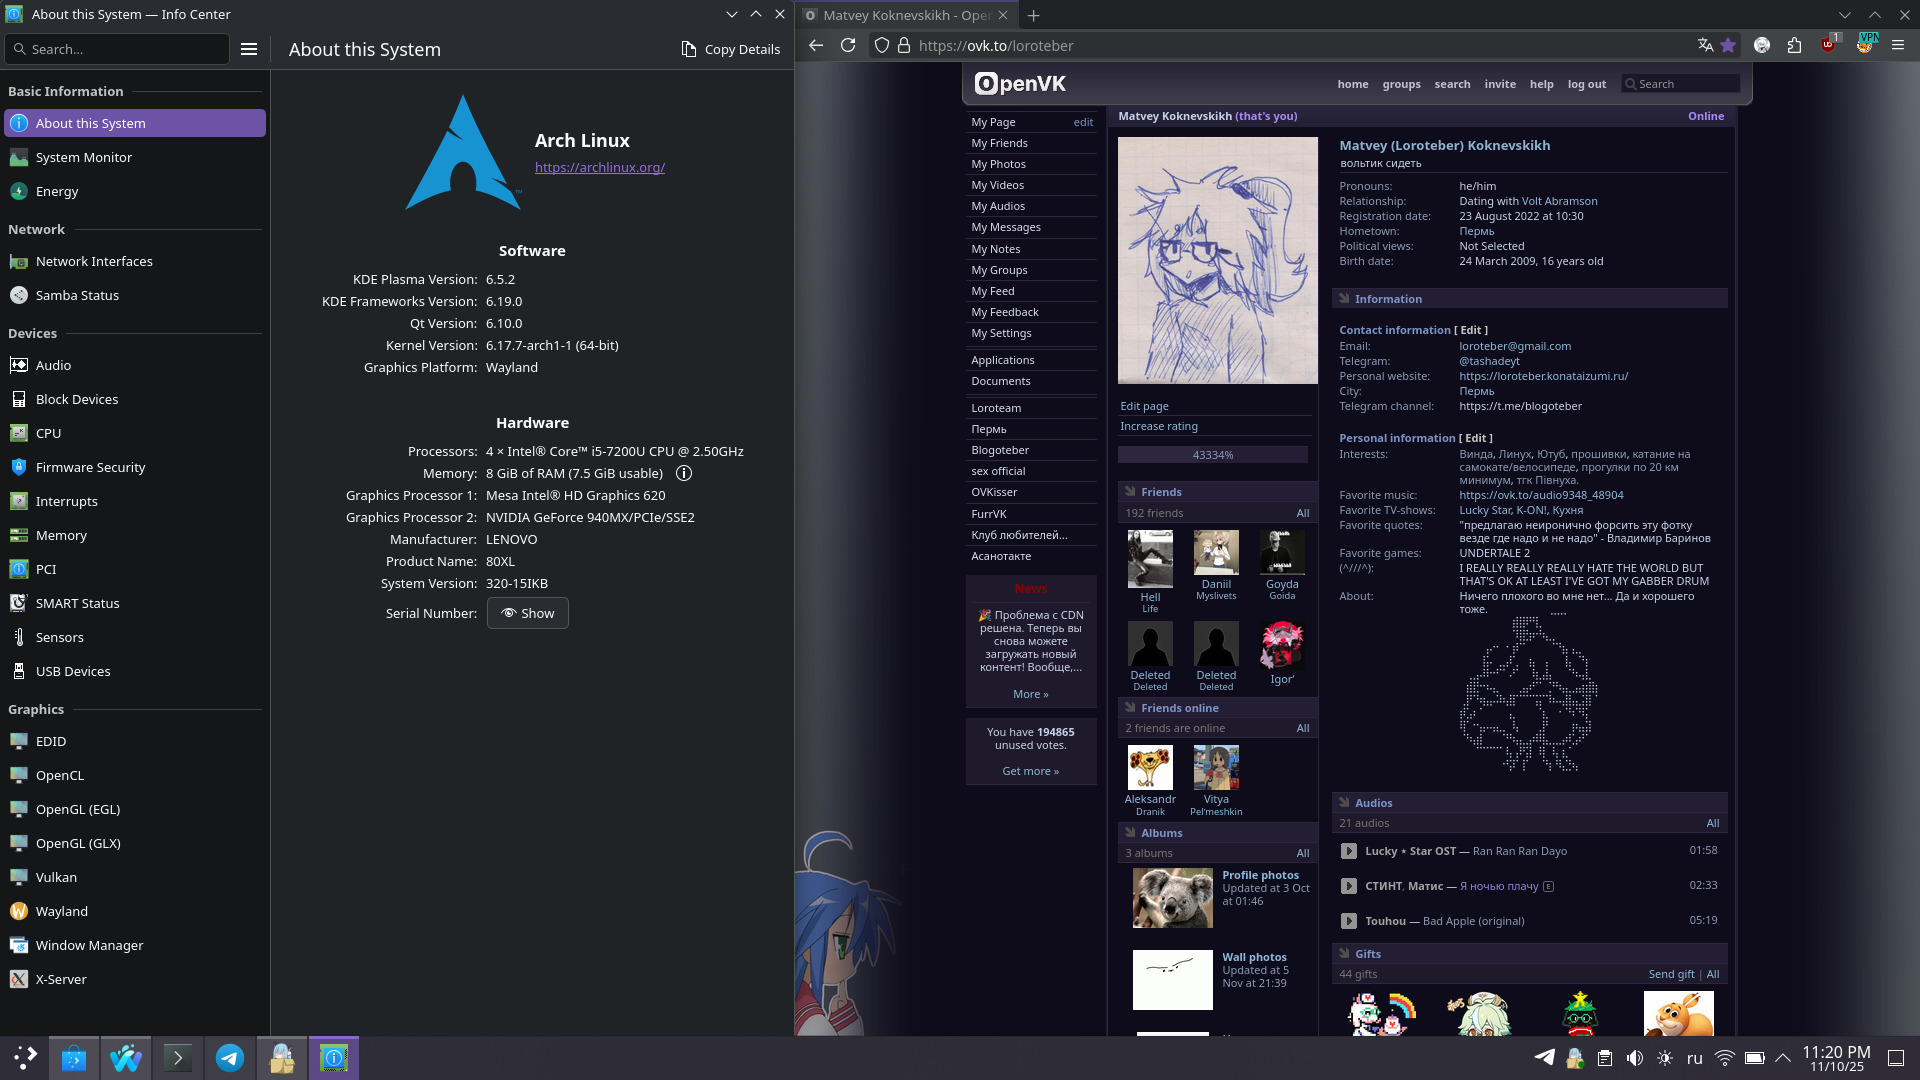1920x1080 pixels.
Task: Open the hamburger menu beside Search
Action: [x=249, y=49]
